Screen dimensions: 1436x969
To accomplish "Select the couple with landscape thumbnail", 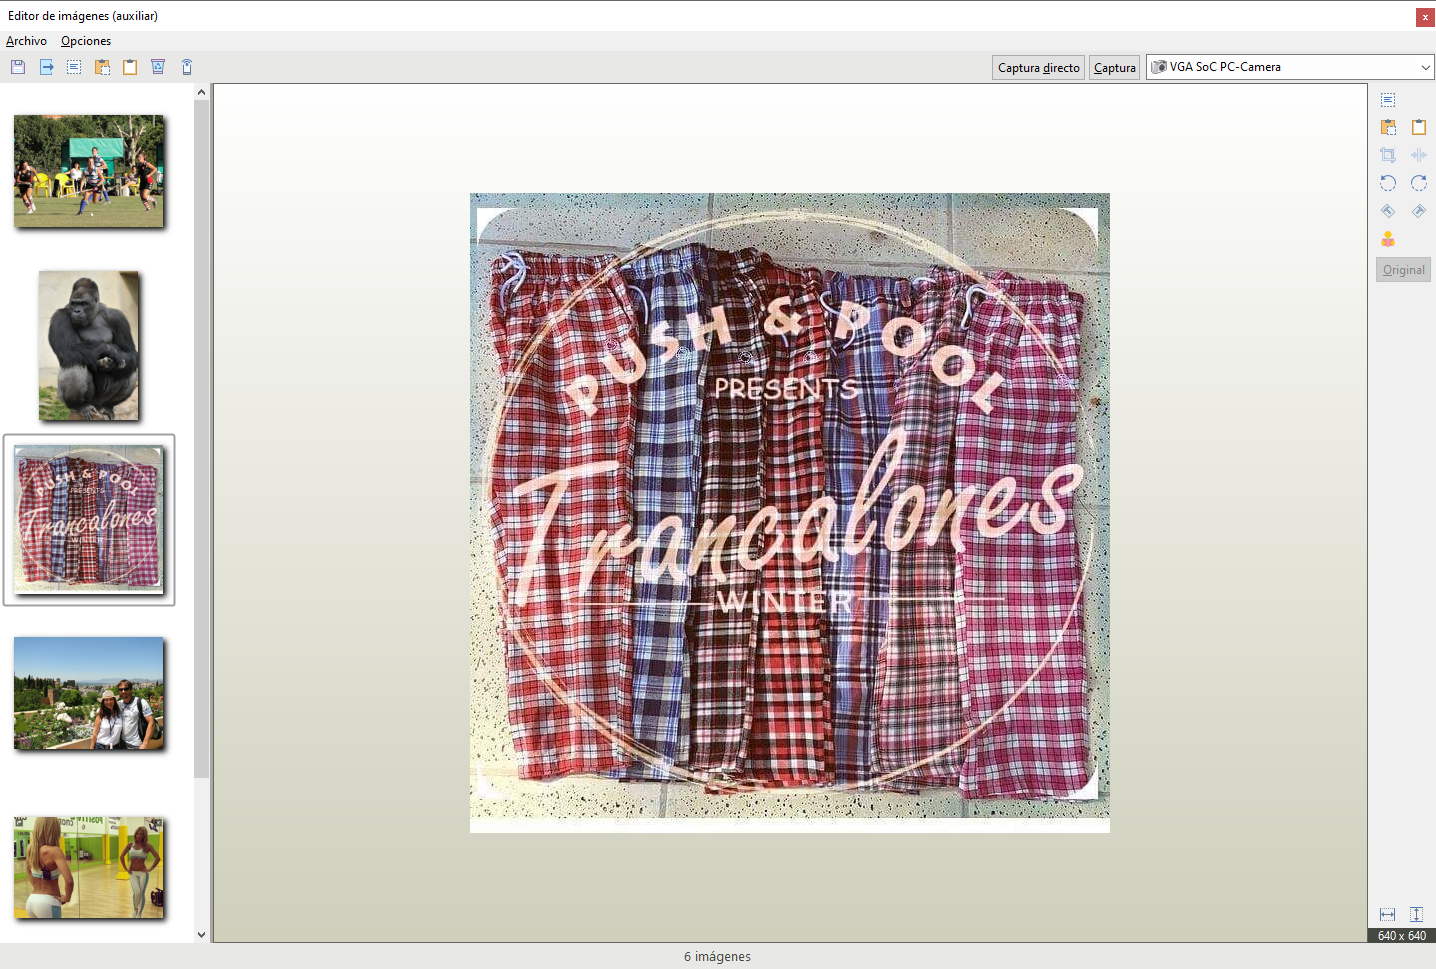I will tap(89, 693).
